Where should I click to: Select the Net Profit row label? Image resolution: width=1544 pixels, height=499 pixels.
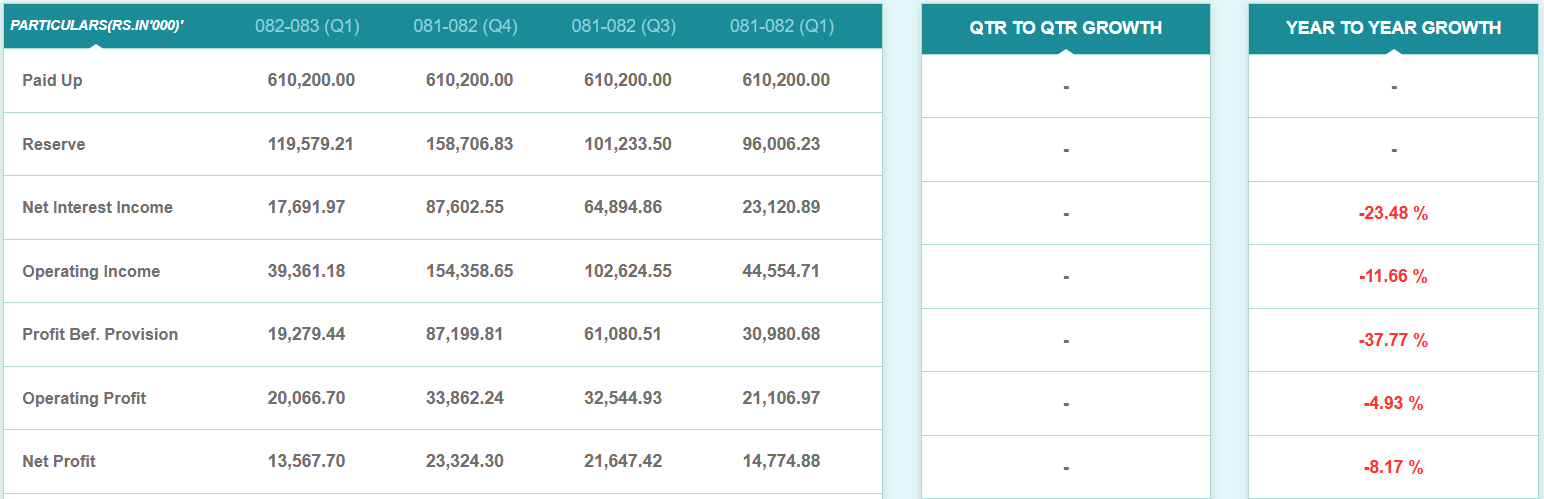click(x=59, y=461)
